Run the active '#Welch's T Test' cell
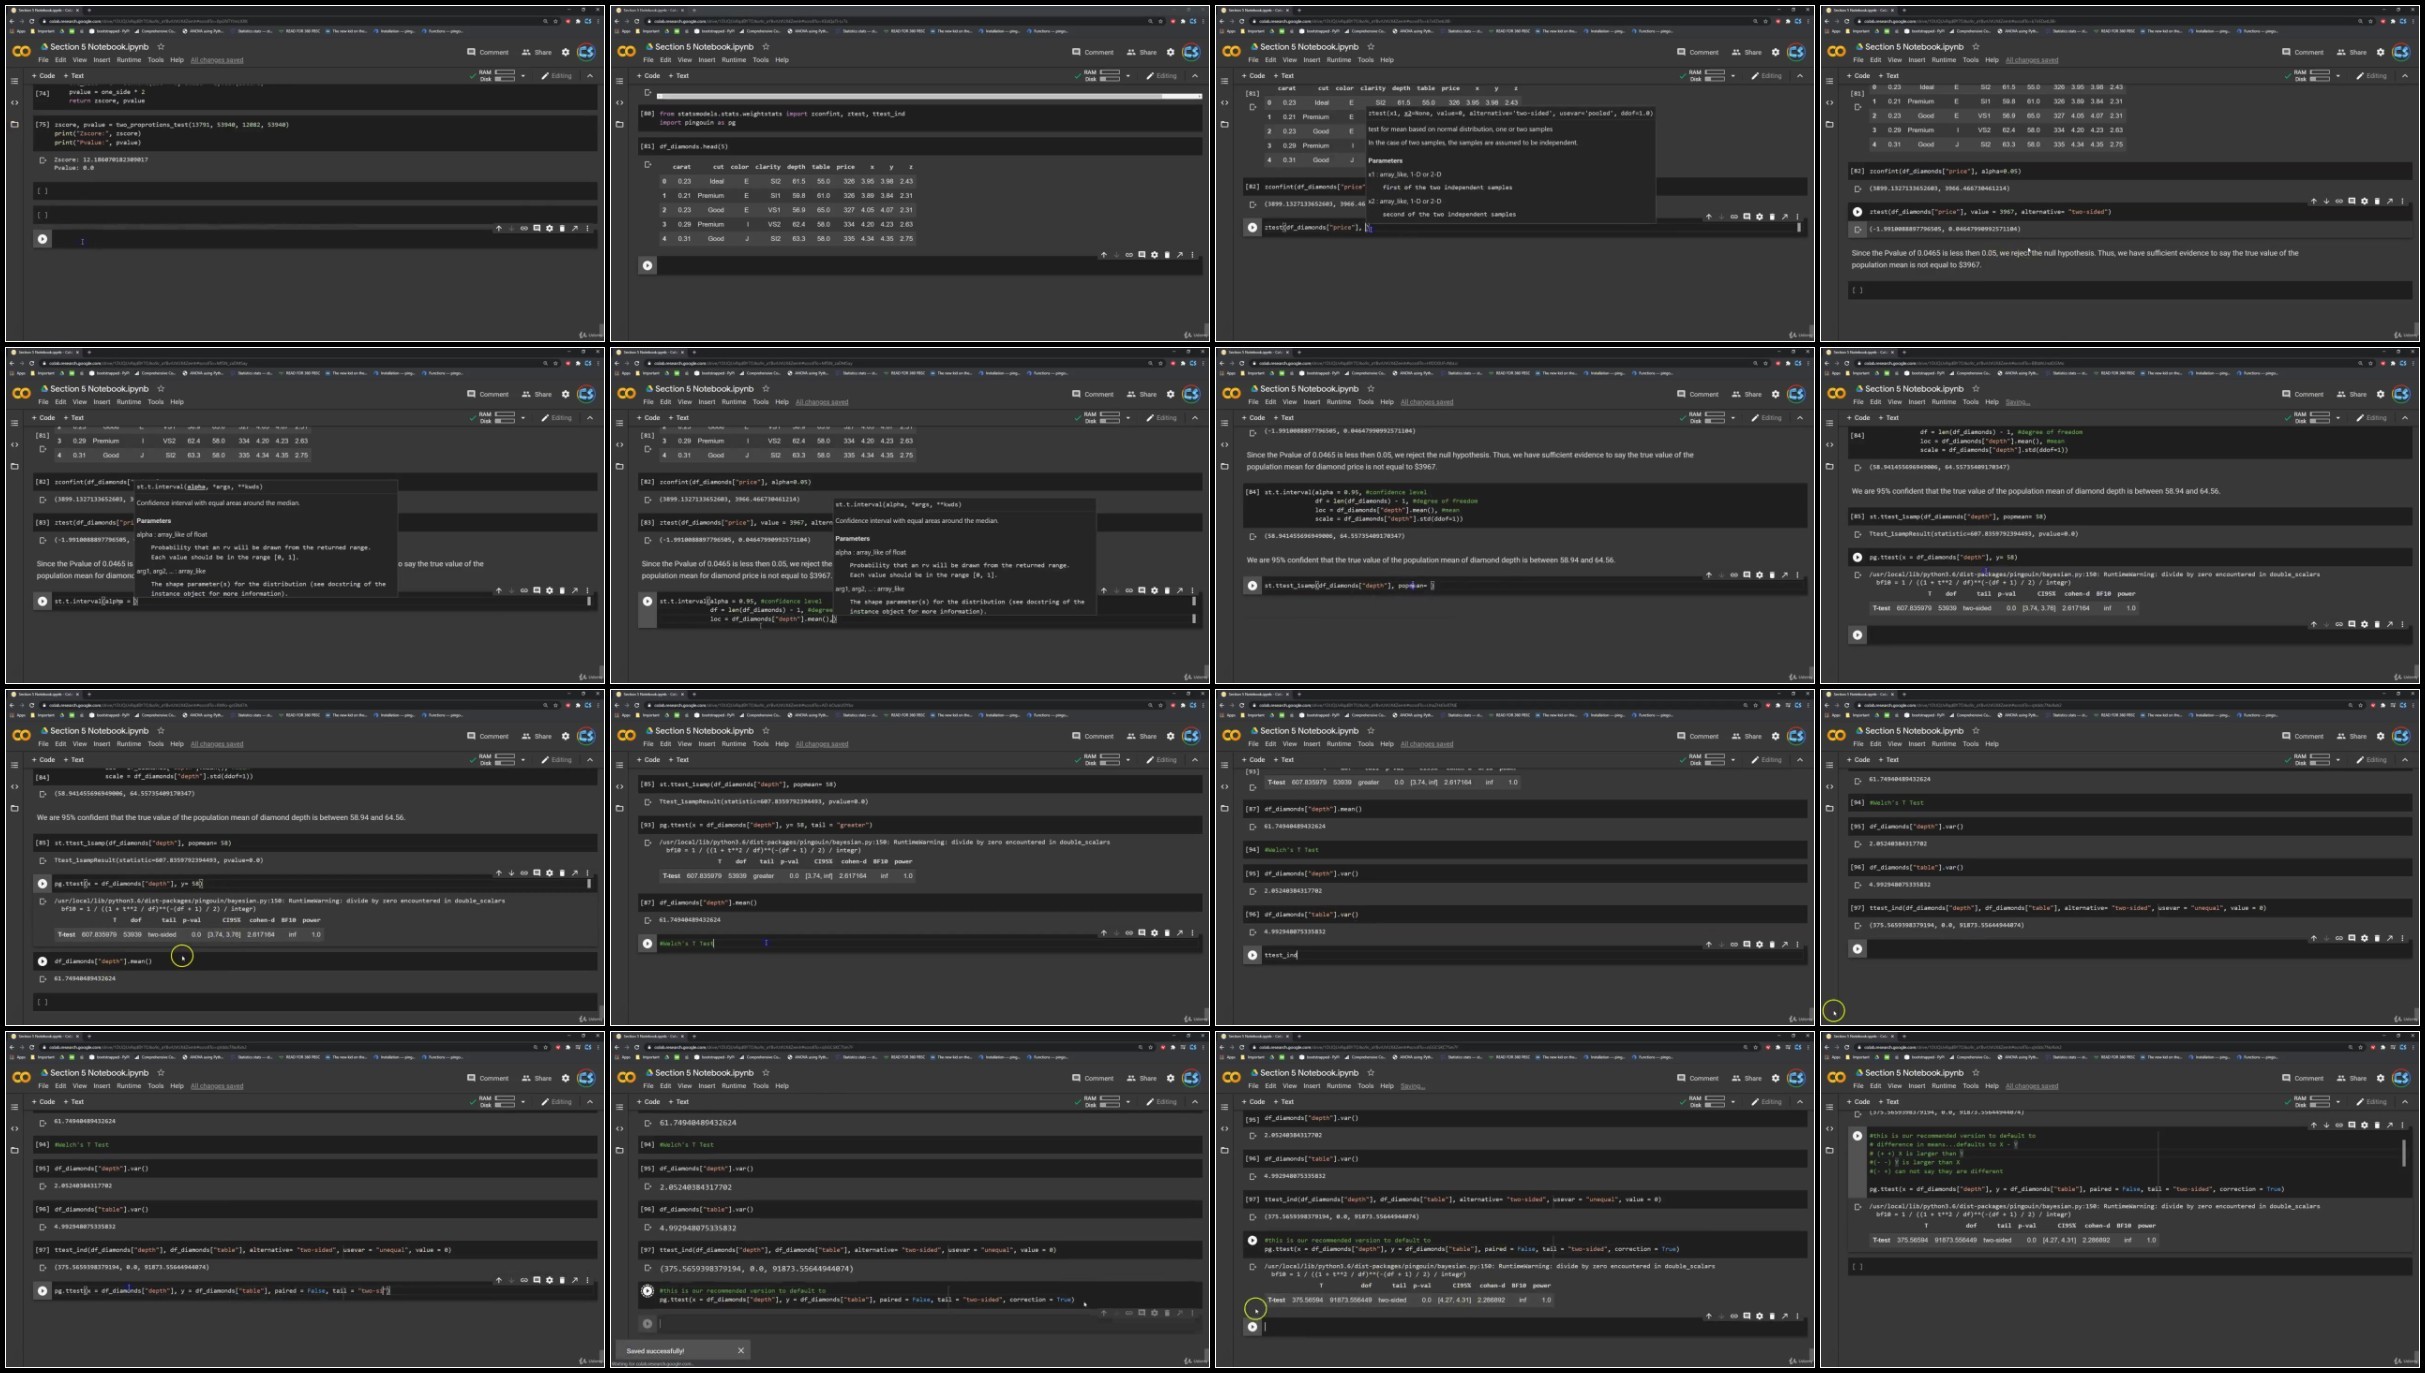Image resolution: width=2425 pixels, height=1373 pixels. [647, 943]
